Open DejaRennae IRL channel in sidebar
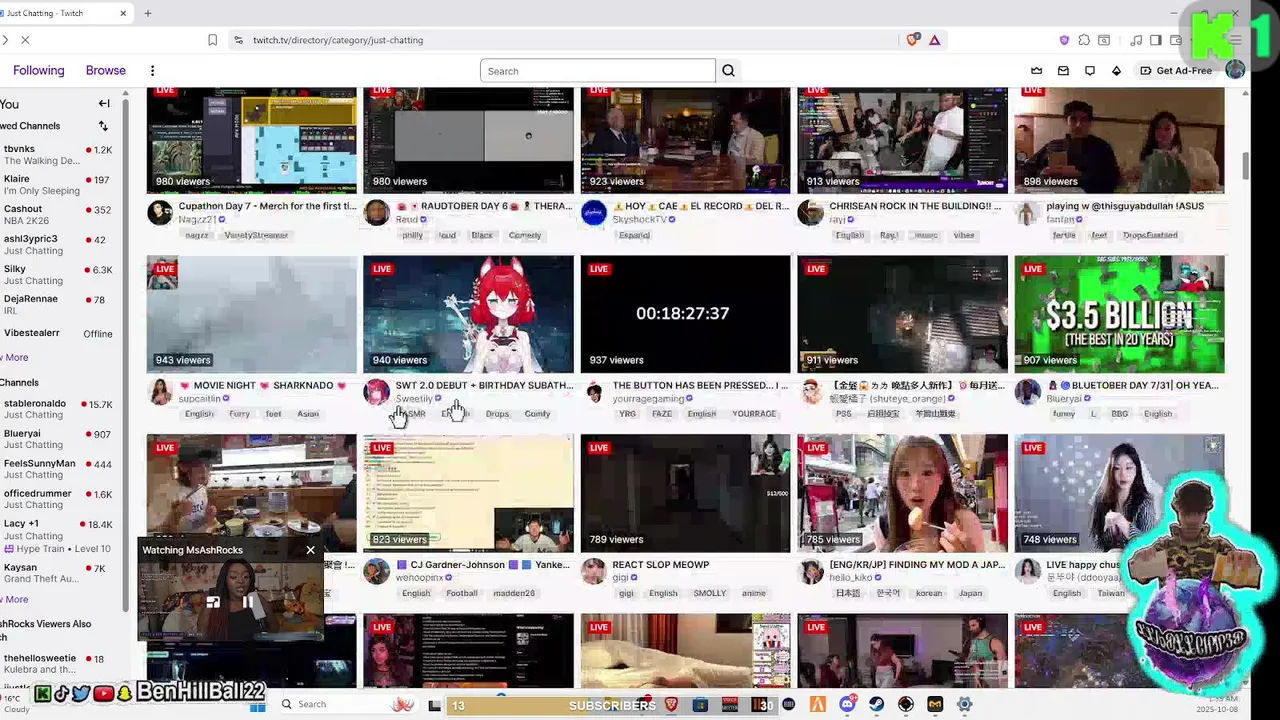This screenshot has height=720, width=1280. pyautogui.click(x=58, y=304)
